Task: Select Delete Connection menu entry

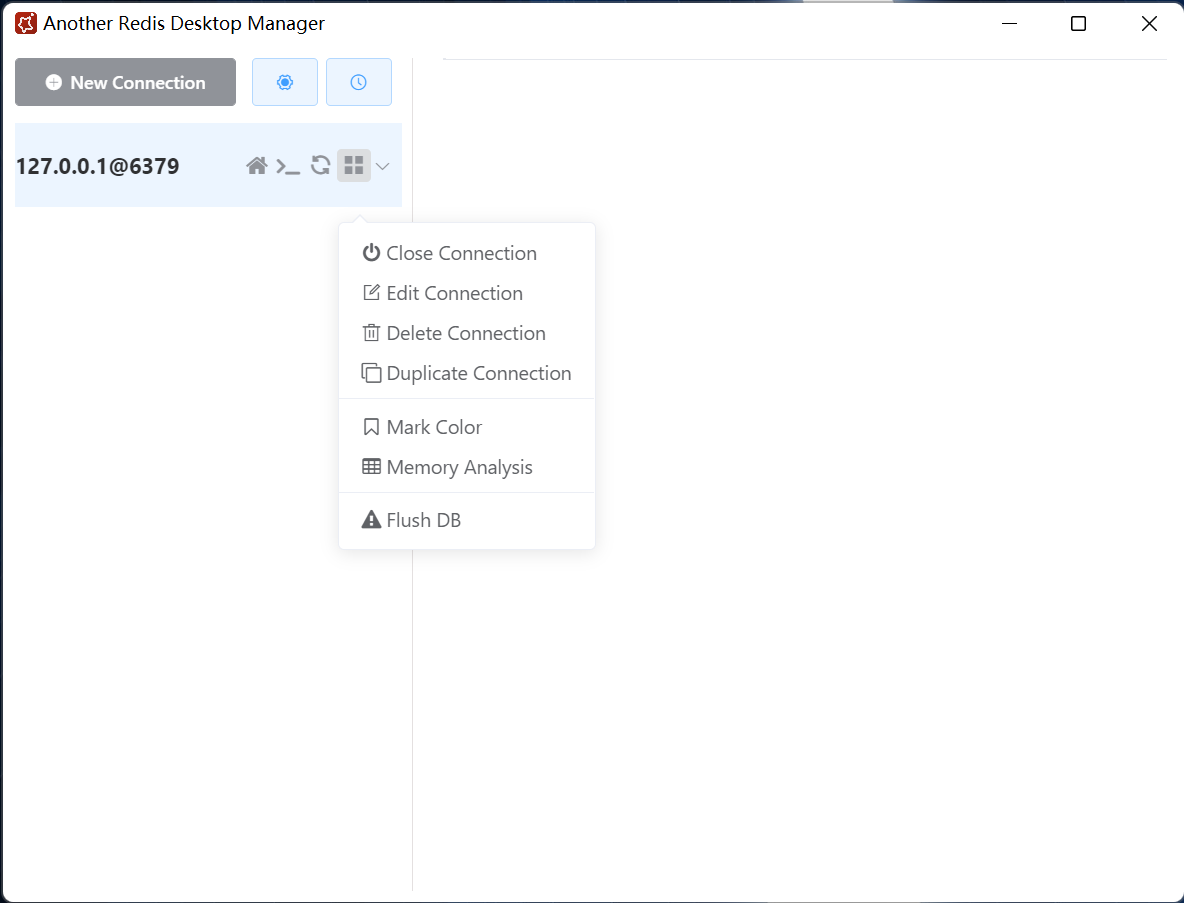Action: 467,333
